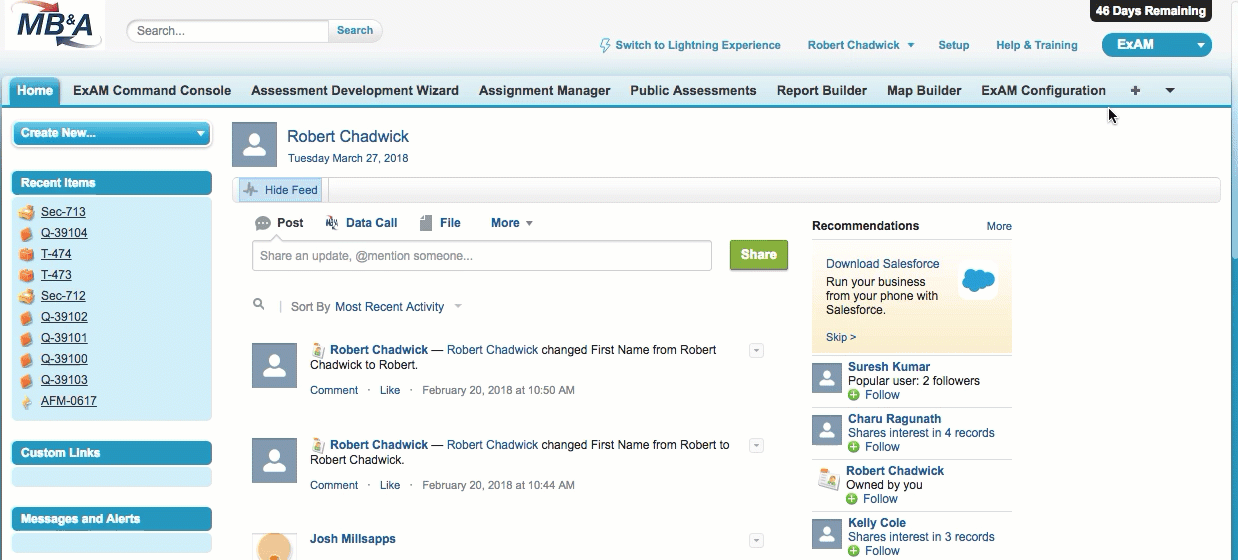
Task: Click Comment under the 10:50 AM post
Action: tap(334, 390)
